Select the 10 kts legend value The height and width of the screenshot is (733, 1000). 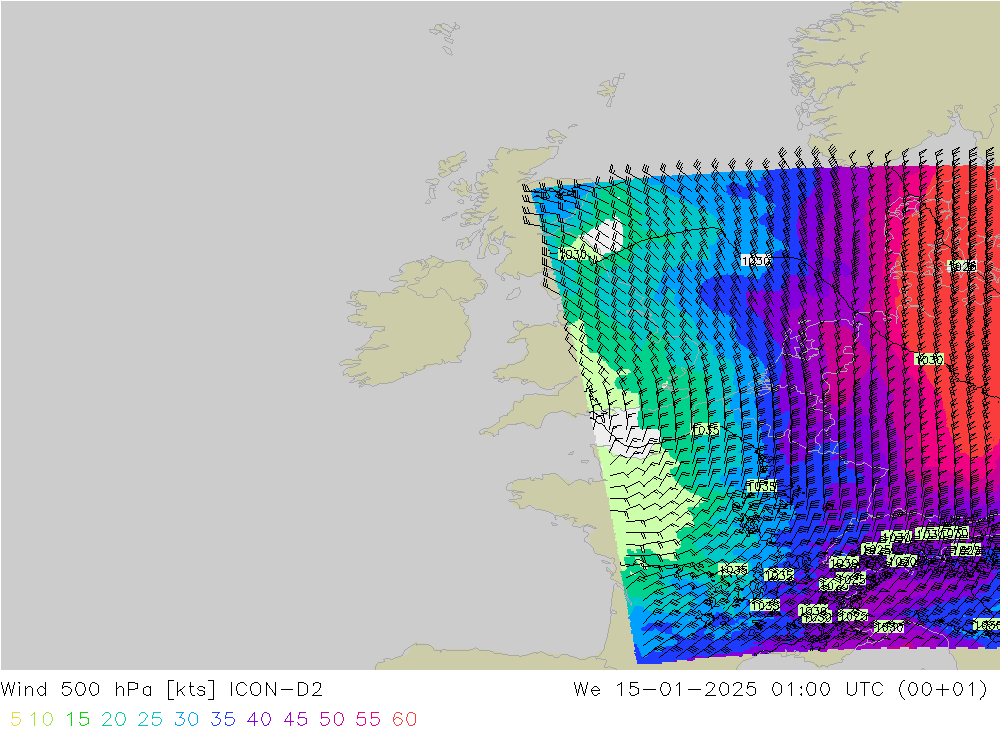click(41, 720)
